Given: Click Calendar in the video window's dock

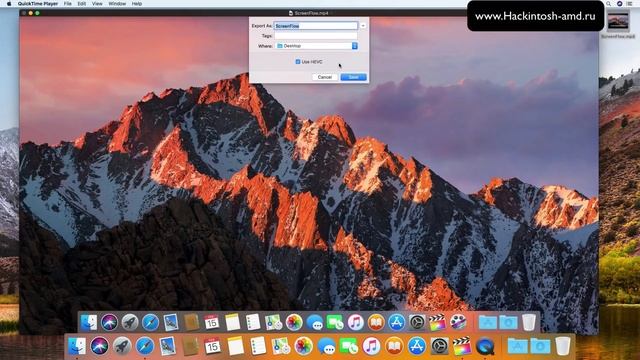Looking at the screenshot, I should pyautogui.click(x=211, y=322).
